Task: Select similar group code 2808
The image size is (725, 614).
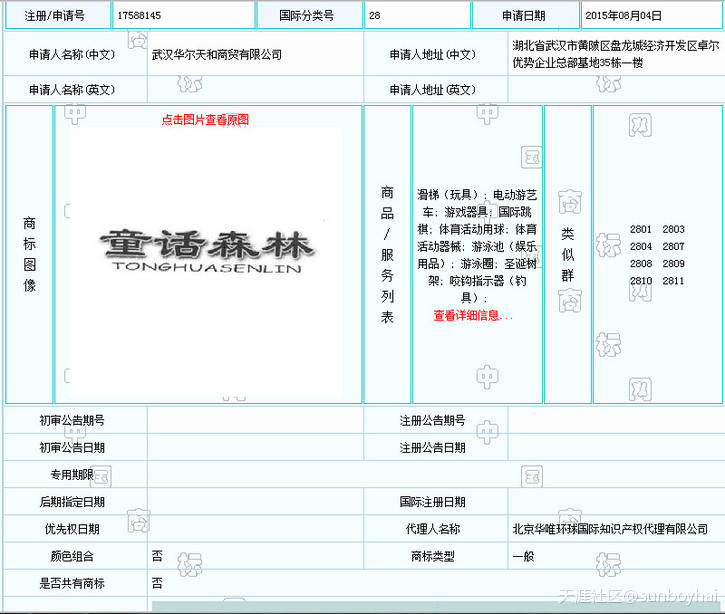Action: pos(640,263)
